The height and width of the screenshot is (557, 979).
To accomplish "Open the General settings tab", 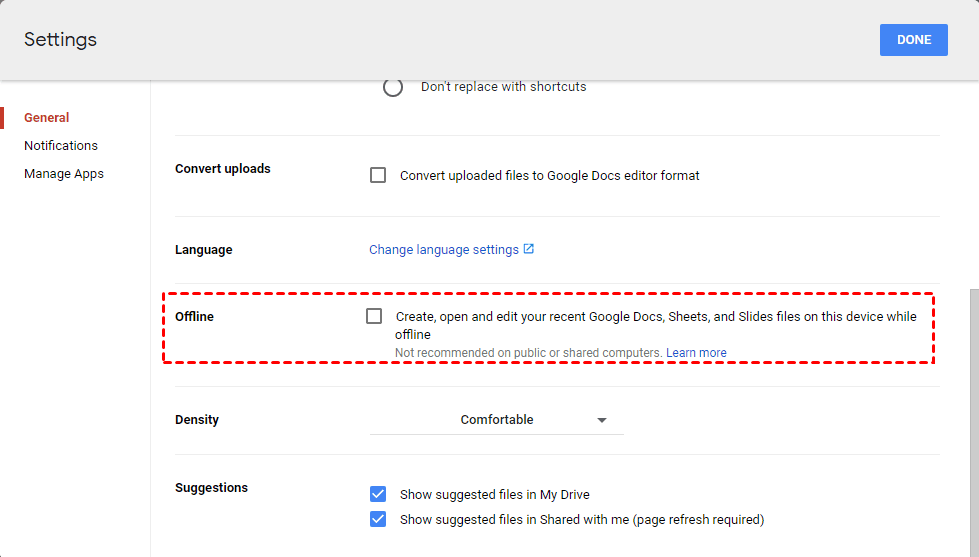I will [47, 118].
